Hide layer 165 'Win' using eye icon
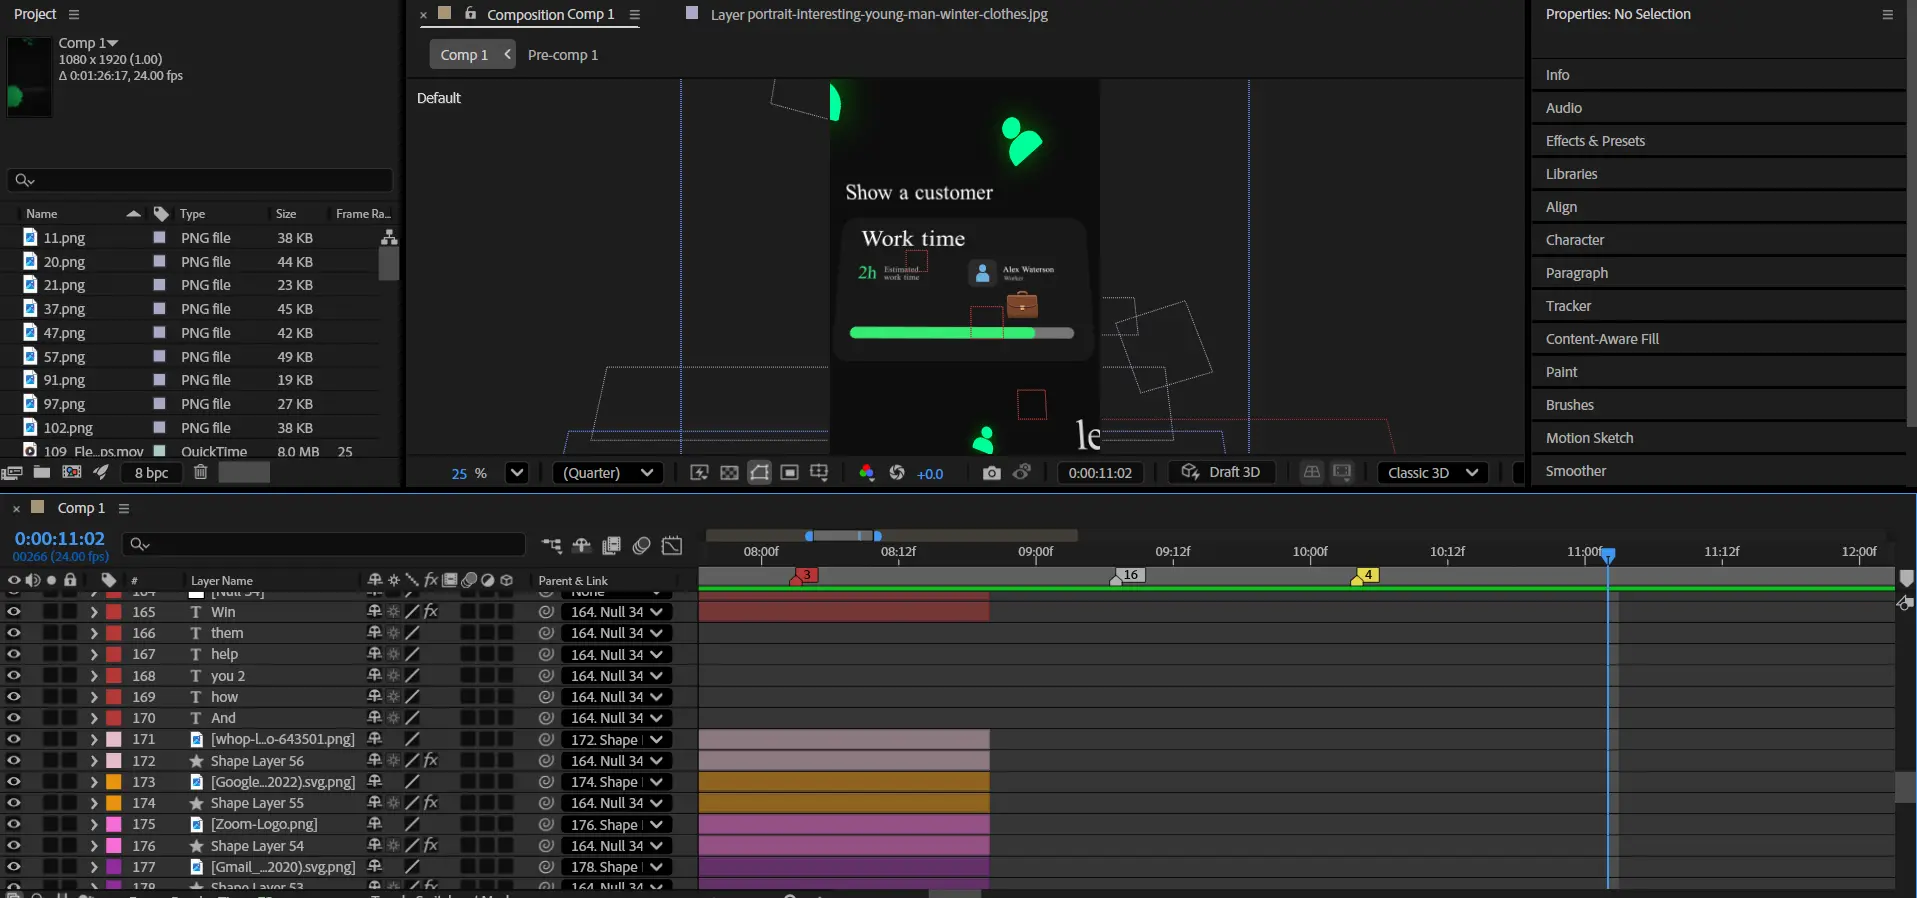The width and height of the screenshot is (1917, 898). 14,612
